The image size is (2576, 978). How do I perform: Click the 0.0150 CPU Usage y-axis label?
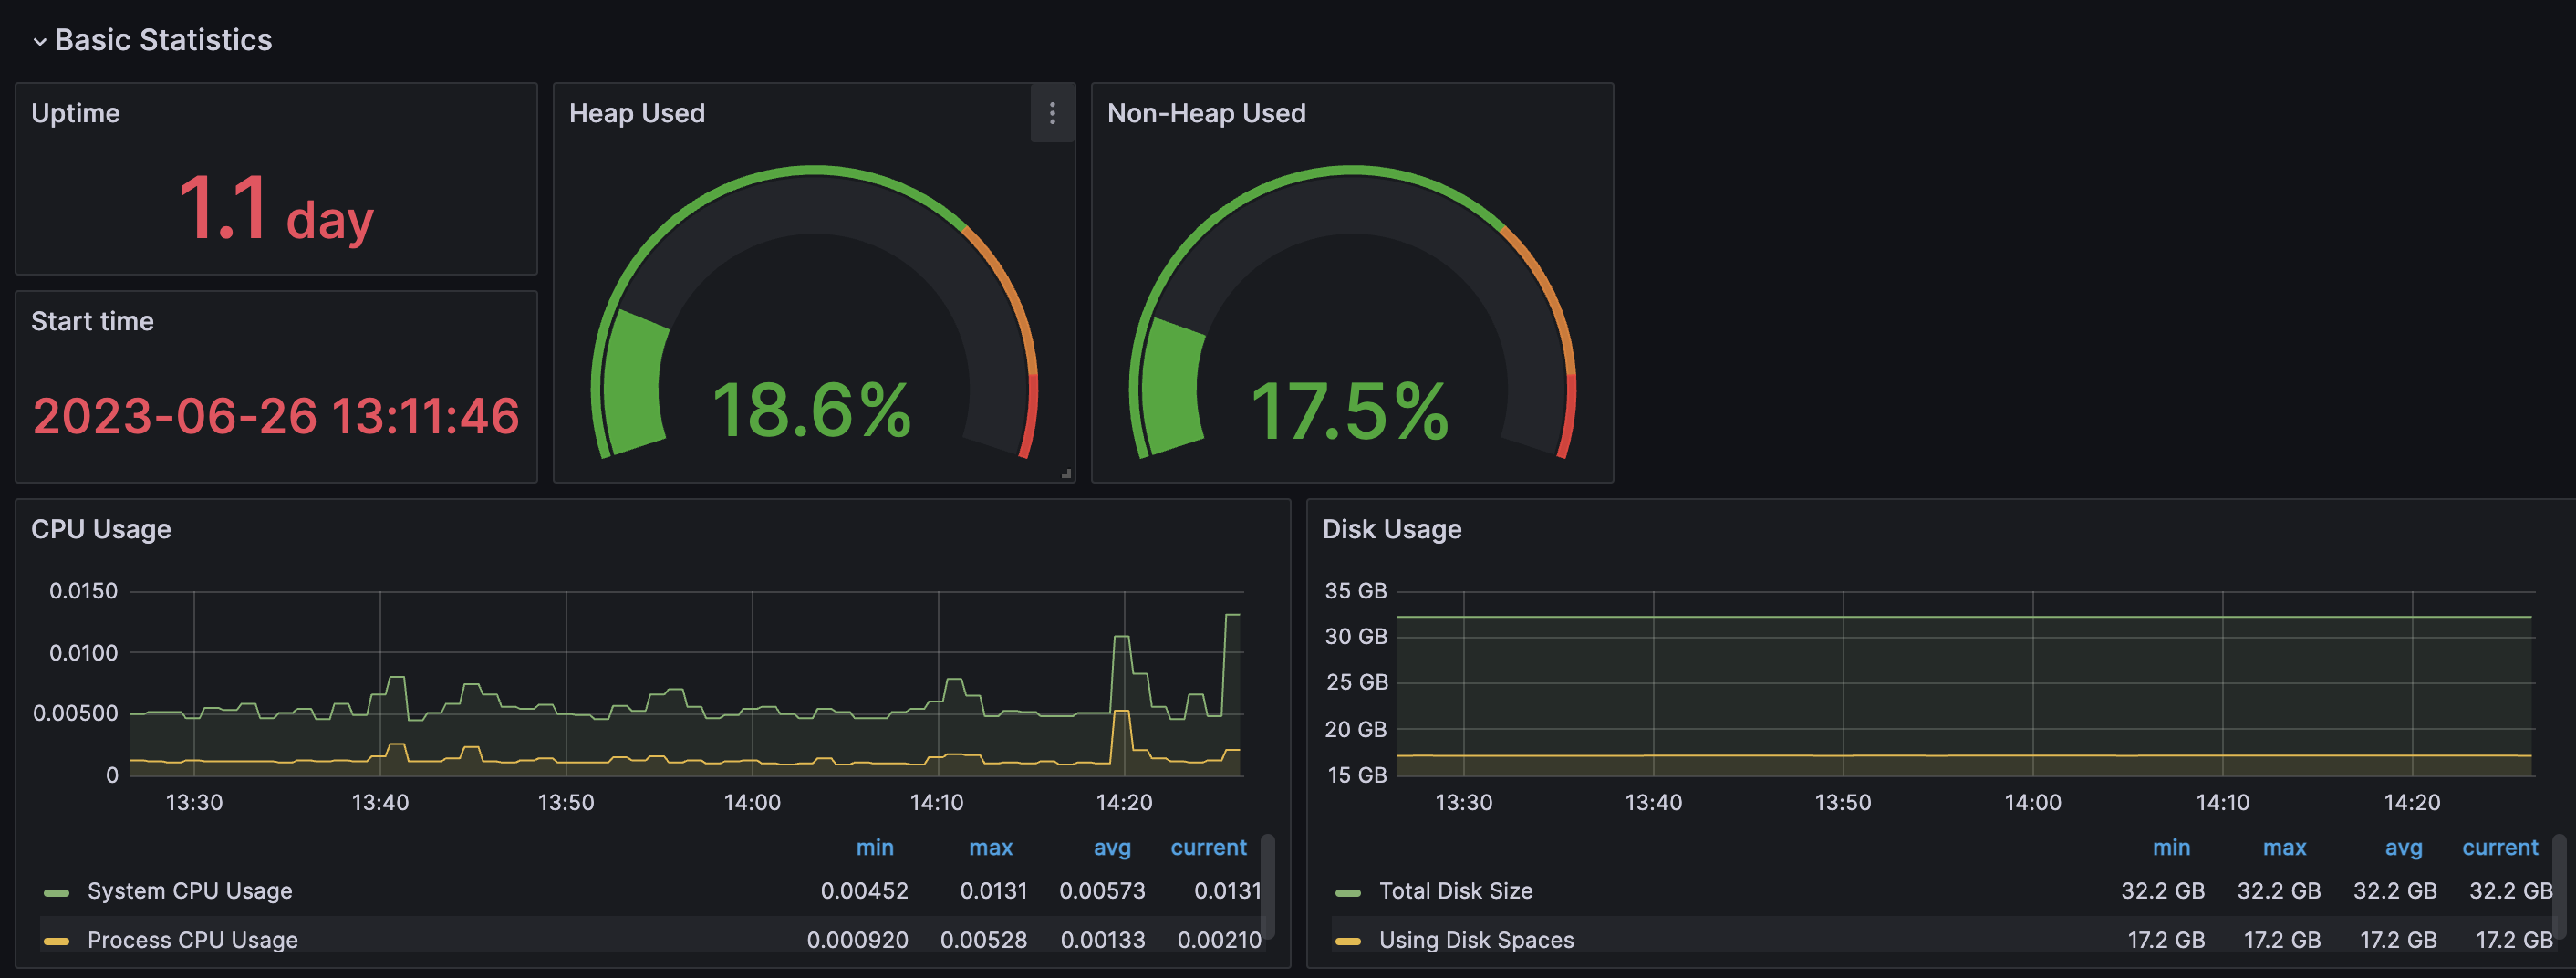[x=83, y=591]
